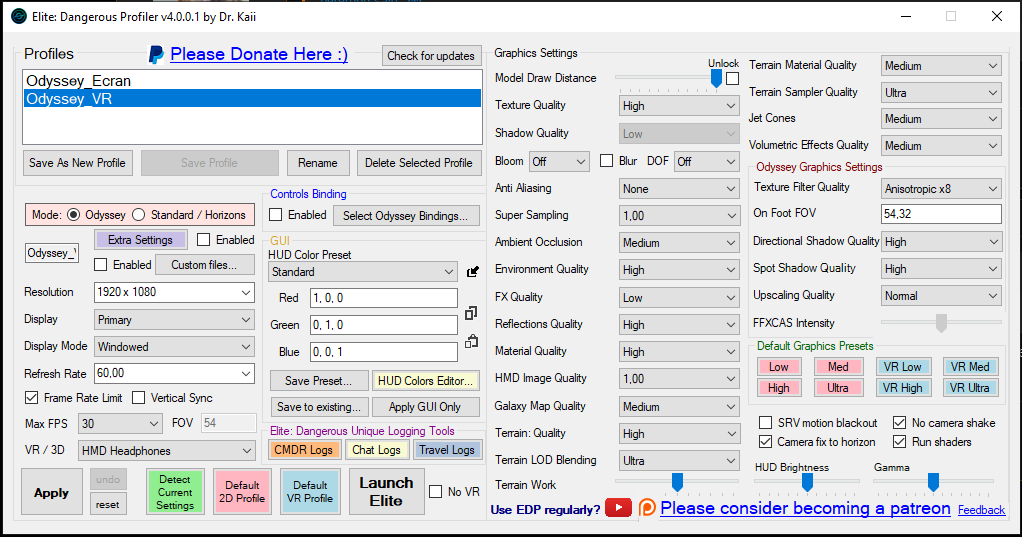The width and height of the screenshot is (1022, 537).
Task: Click HUD Brightness slider handle
Action: 807,482
